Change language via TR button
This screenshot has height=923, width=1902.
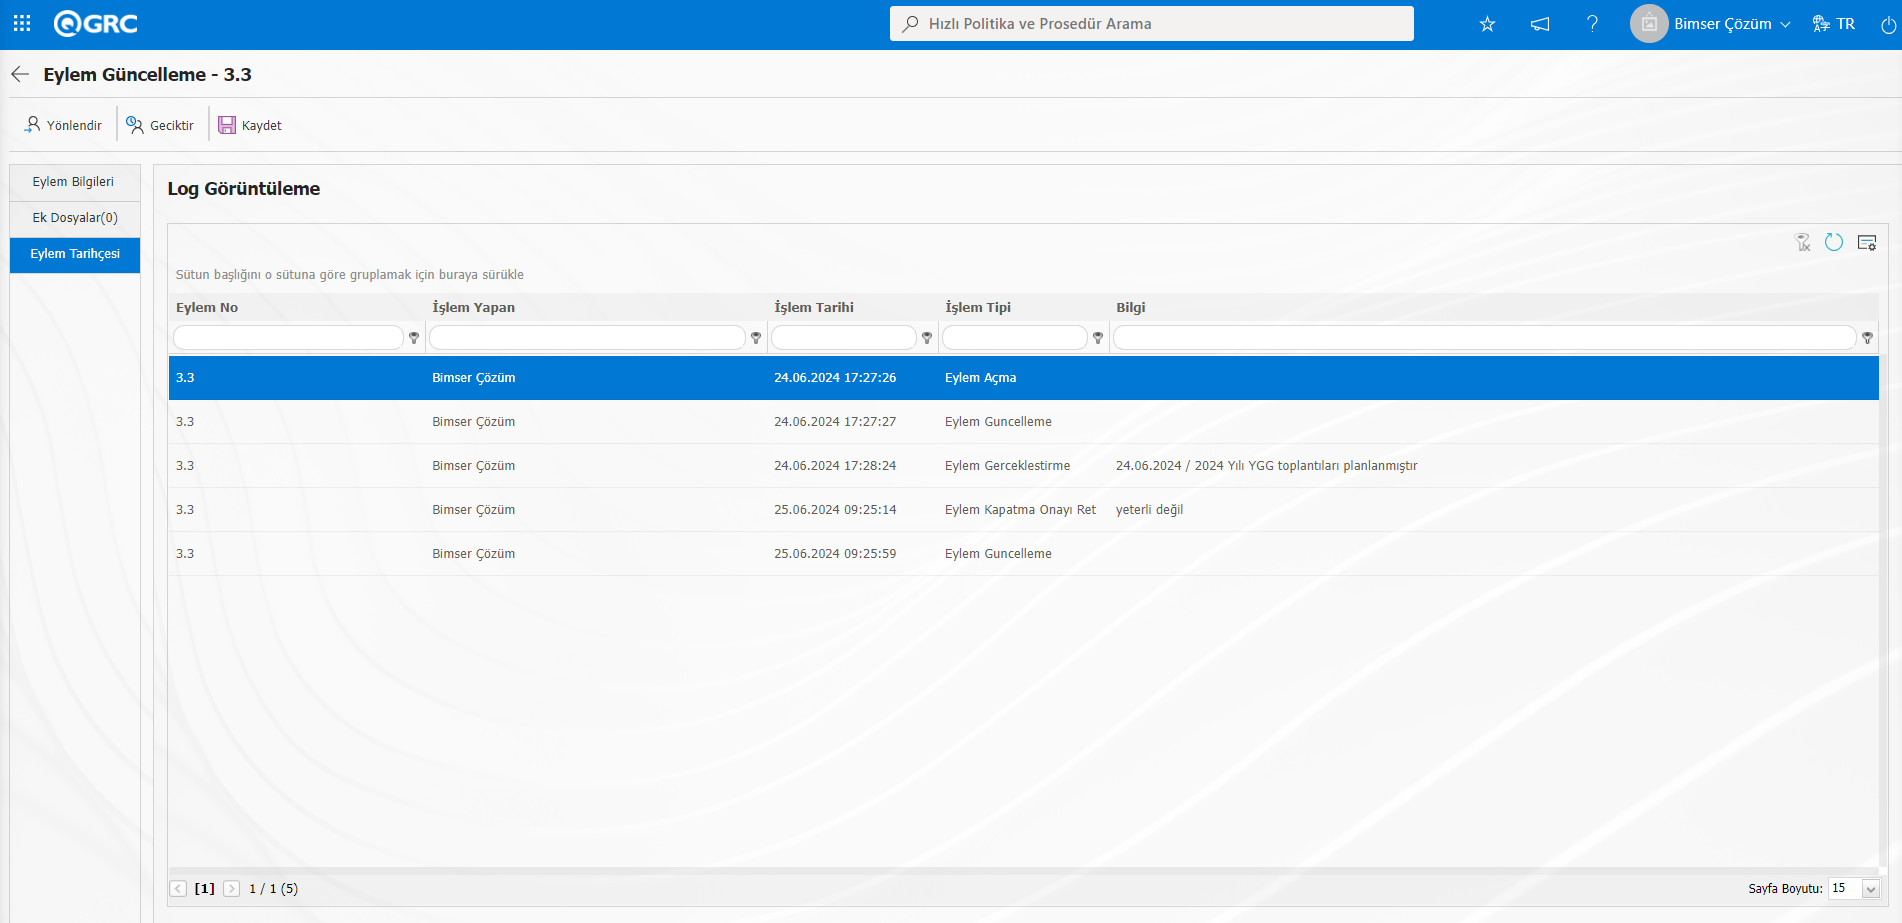[x=1834, y=24]
